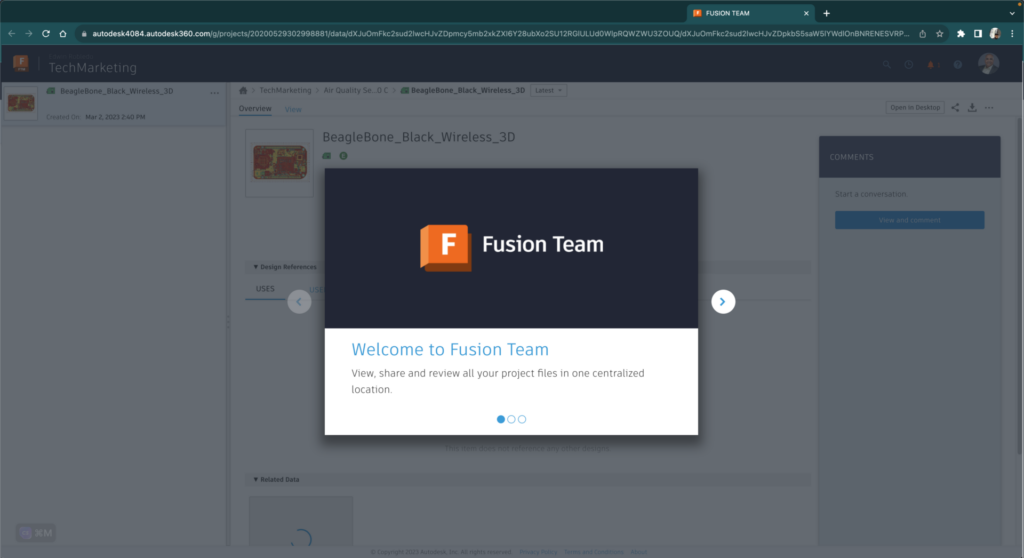
Task: Select the second carousel page dot
Action: pos(511,419)
